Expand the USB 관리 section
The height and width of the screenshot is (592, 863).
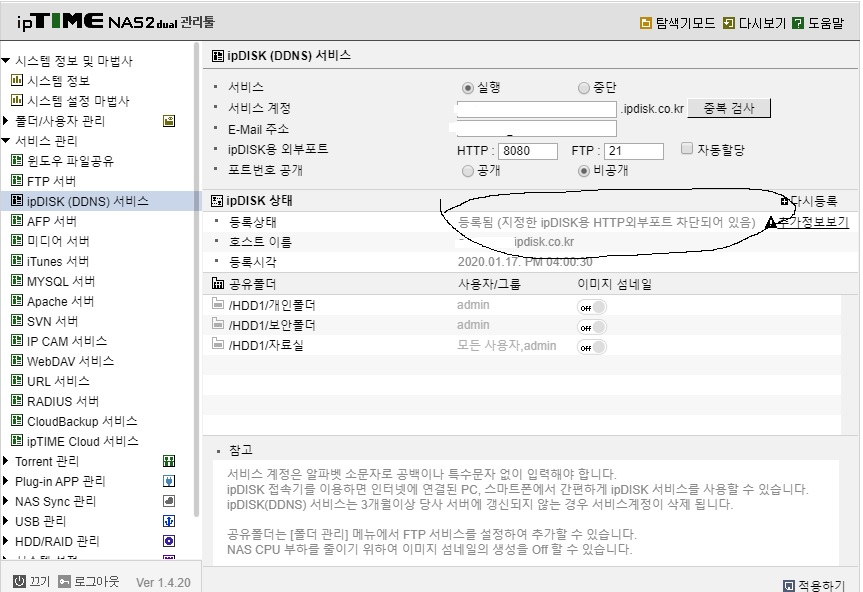[6, 521]
